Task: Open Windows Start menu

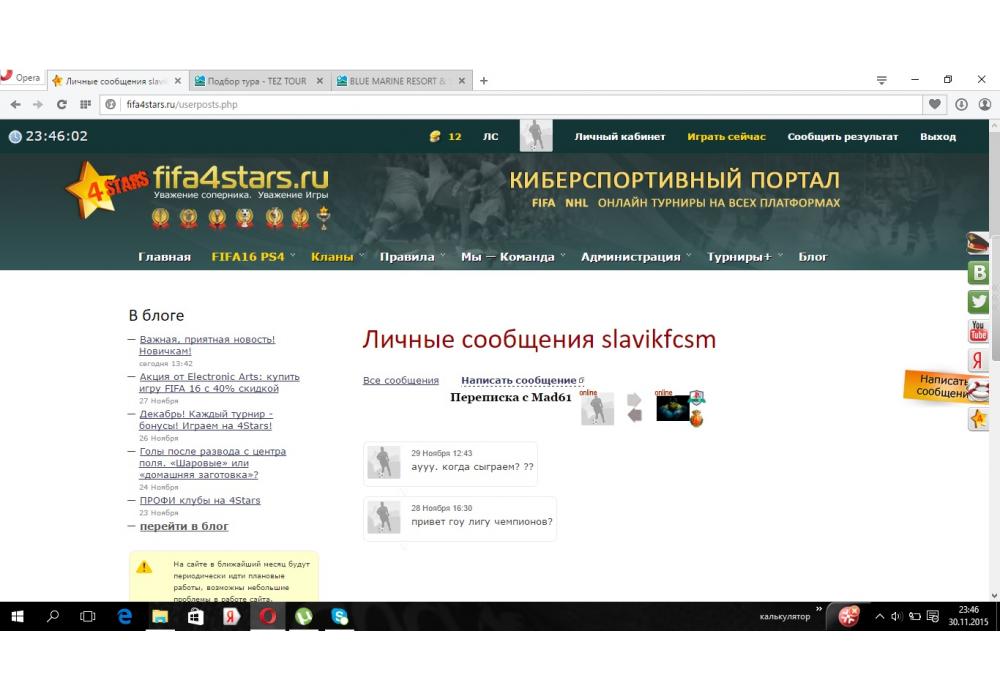Action: click(x=17, y=616)
